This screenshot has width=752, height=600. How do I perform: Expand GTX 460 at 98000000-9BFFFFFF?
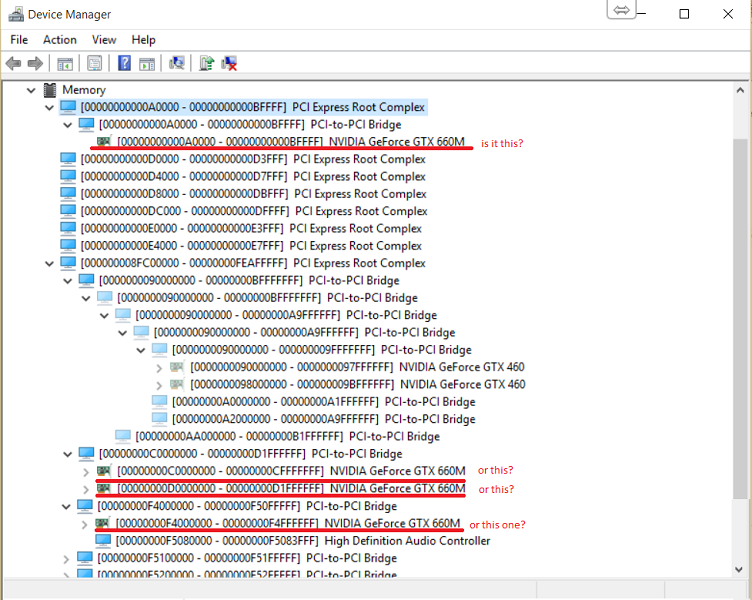click(x=159, y=385)
